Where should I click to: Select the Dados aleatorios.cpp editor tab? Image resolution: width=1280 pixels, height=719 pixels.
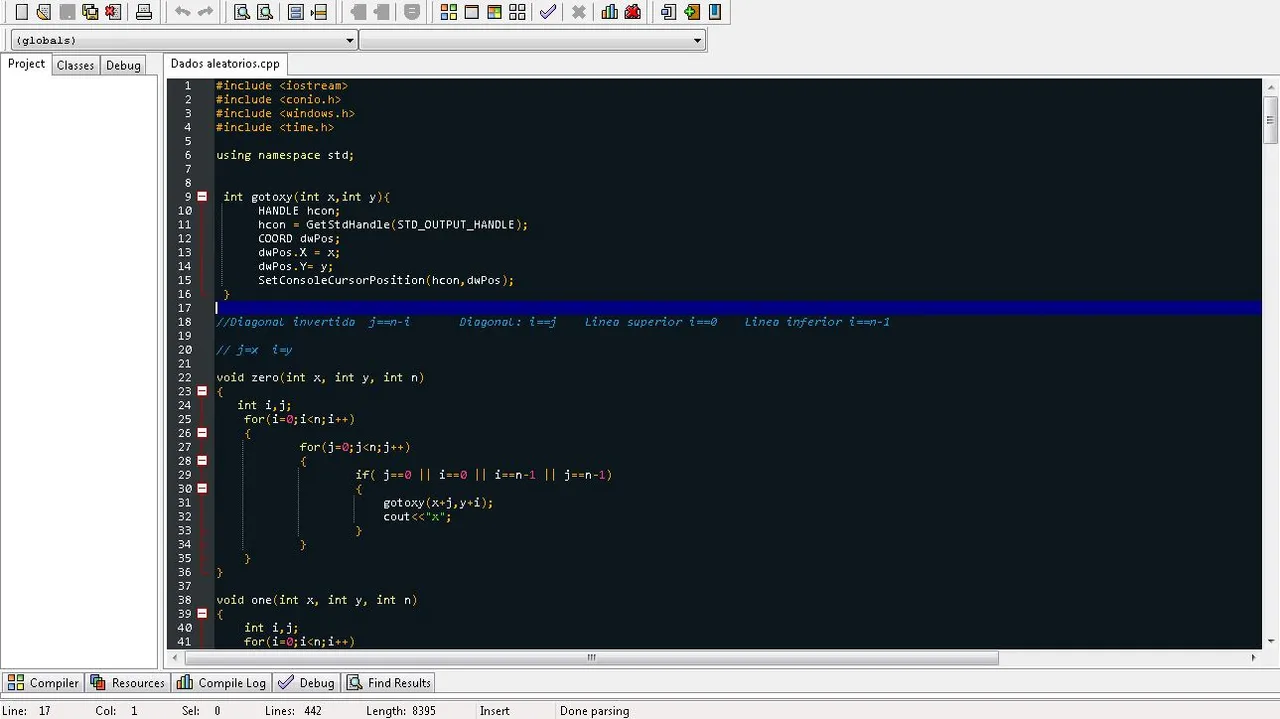(x=225, y=63)
